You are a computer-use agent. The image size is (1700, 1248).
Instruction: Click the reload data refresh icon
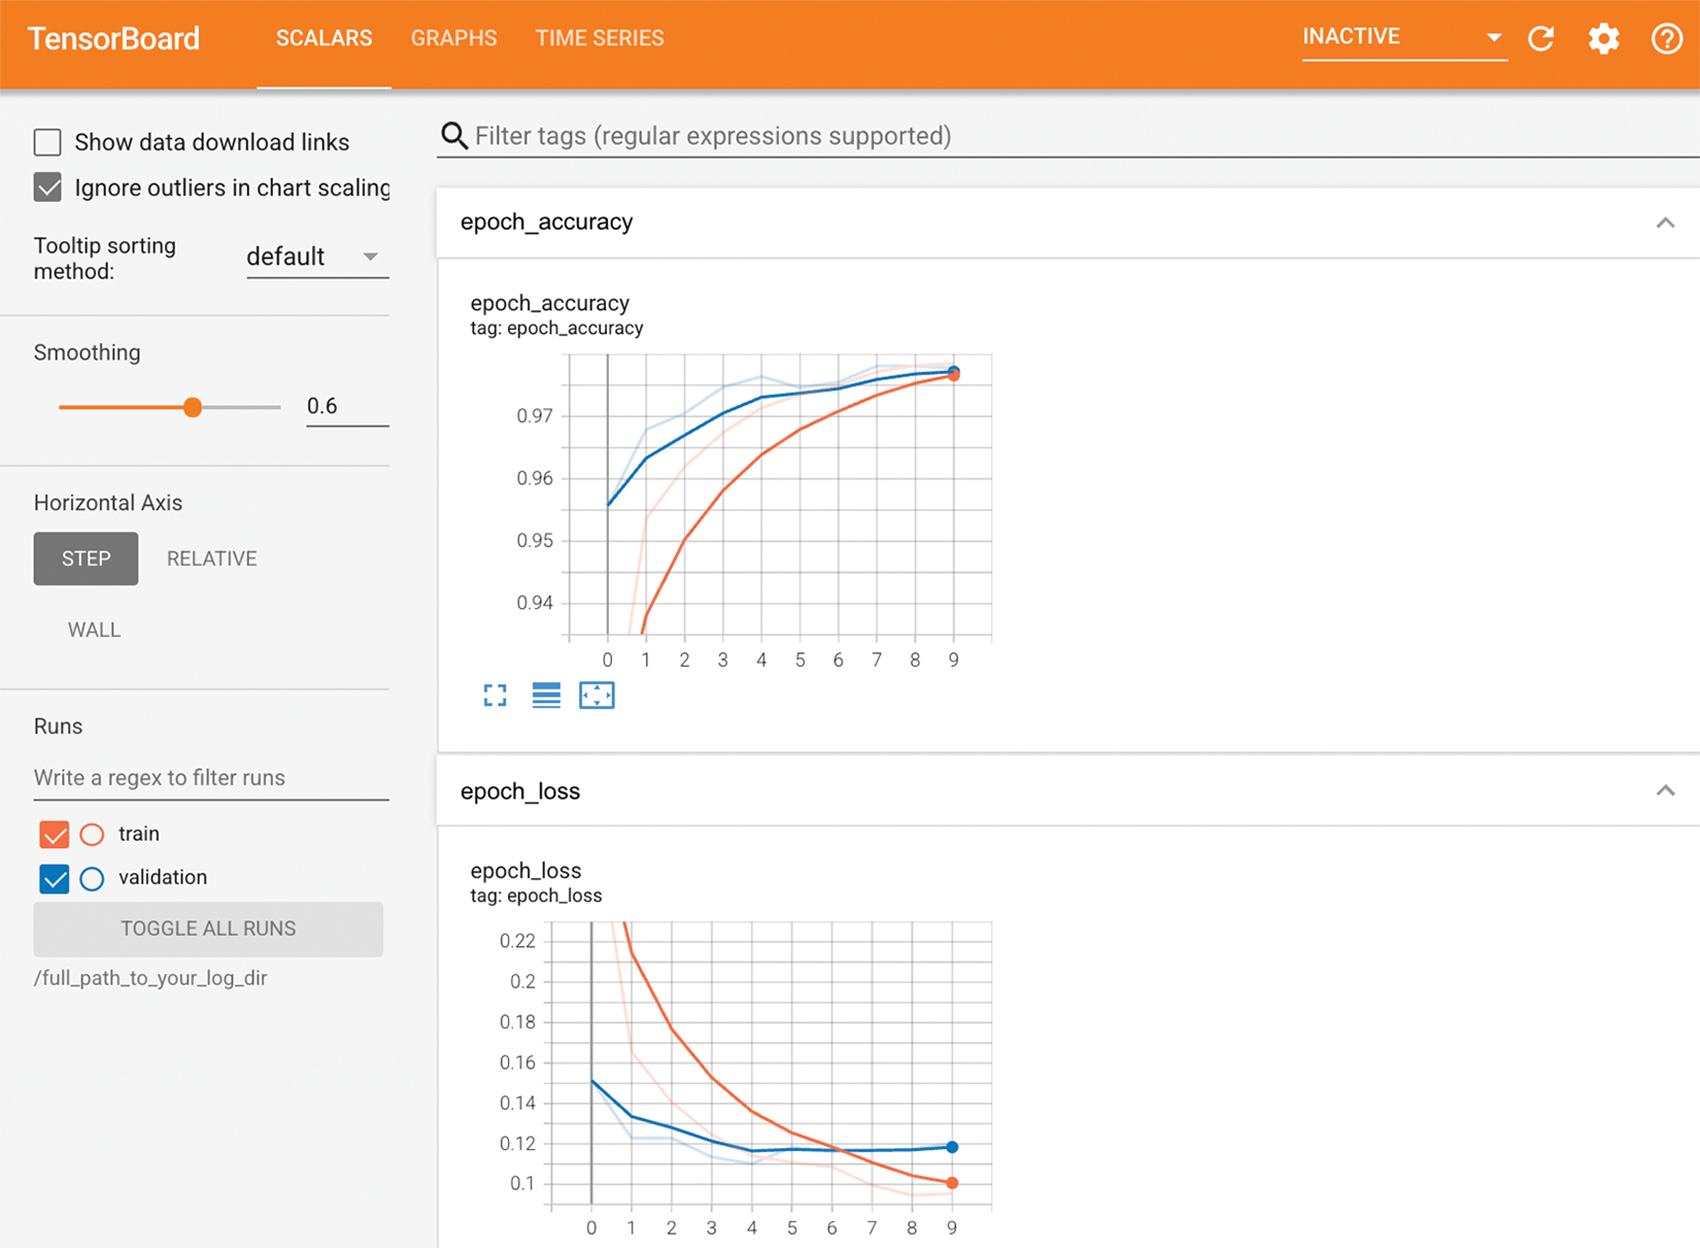[1541, 39]
